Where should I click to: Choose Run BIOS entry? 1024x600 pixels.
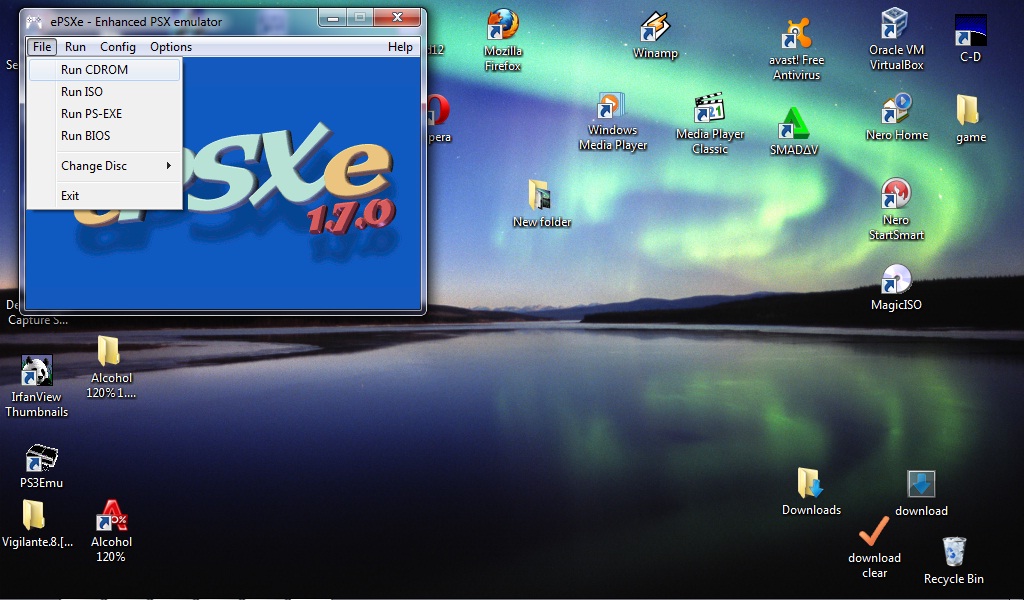[x=104, y=136]
